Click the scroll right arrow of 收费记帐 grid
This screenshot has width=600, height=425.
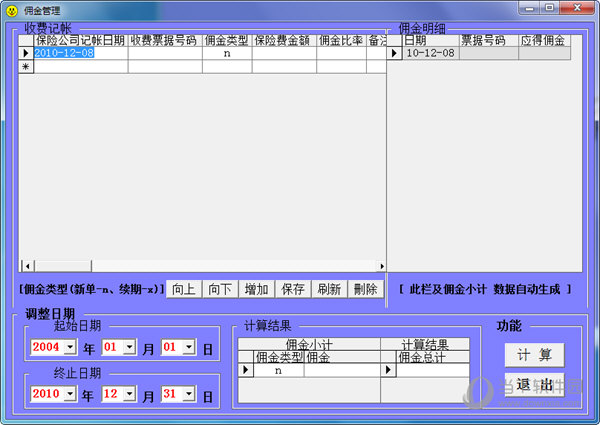[382, 265]
